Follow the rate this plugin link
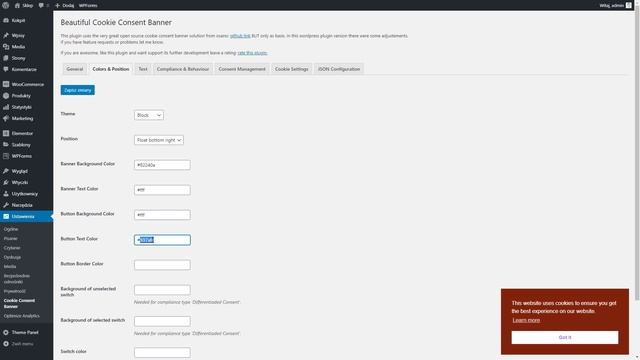 tap(252, 53)
